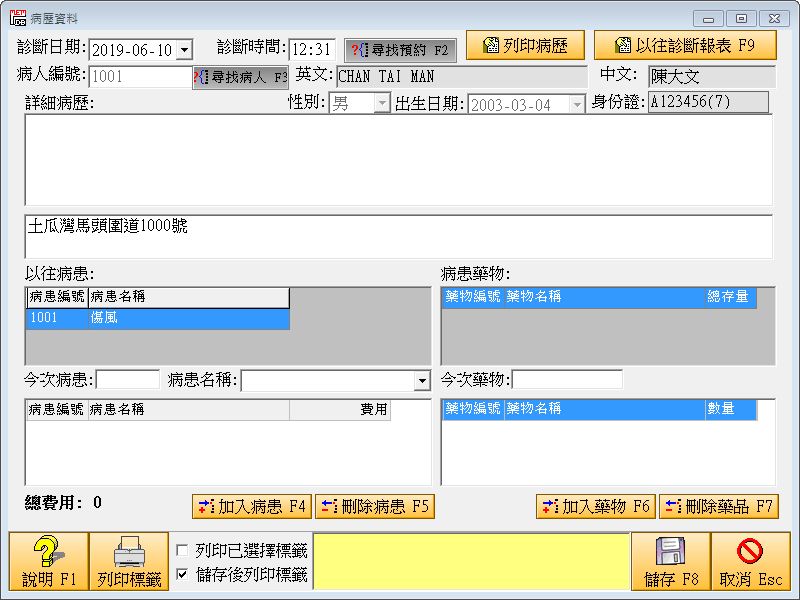Uncheck the 儲存後列印標籤 checkbox

point(182,574)
